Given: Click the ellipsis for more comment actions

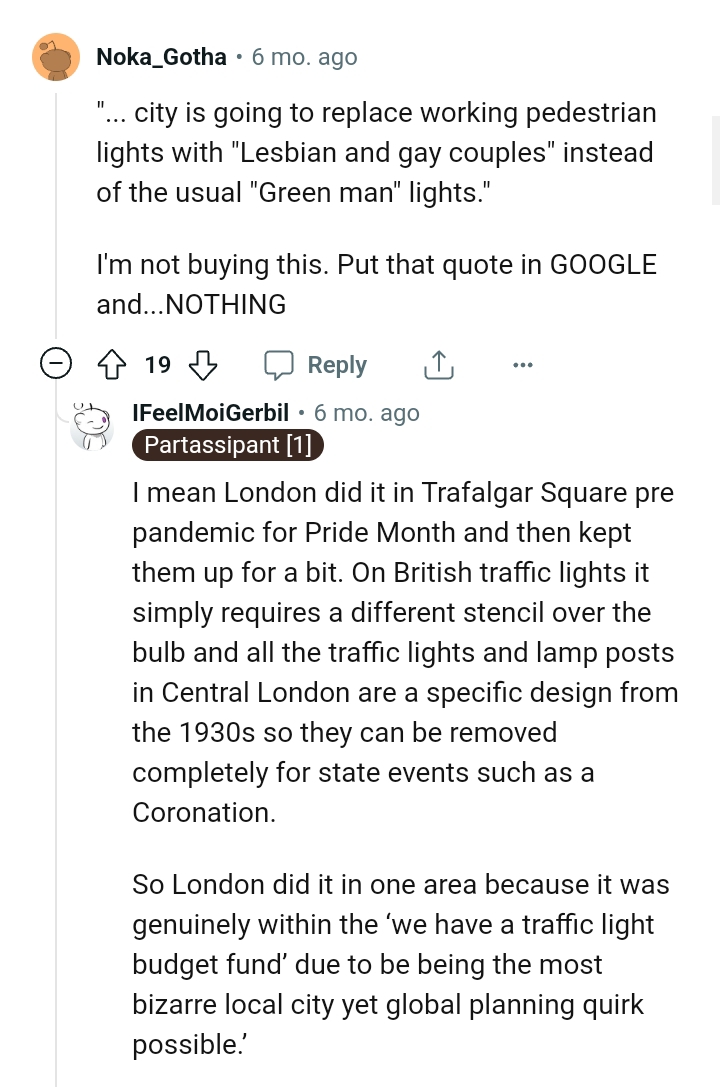Looking at the screenshot, I should [522, 364].
